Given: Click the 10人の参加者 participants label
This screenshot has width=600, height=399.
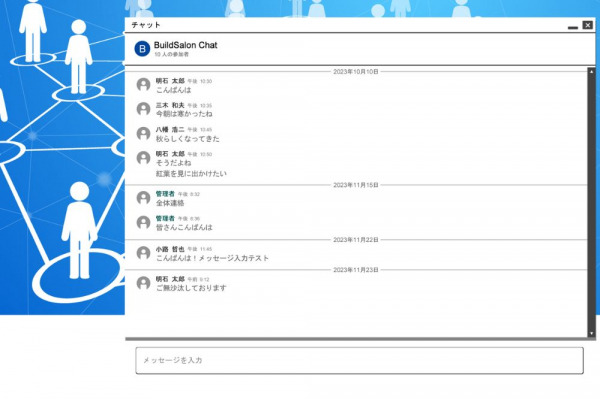Looking at the screenshot, I should pos(171,54).
